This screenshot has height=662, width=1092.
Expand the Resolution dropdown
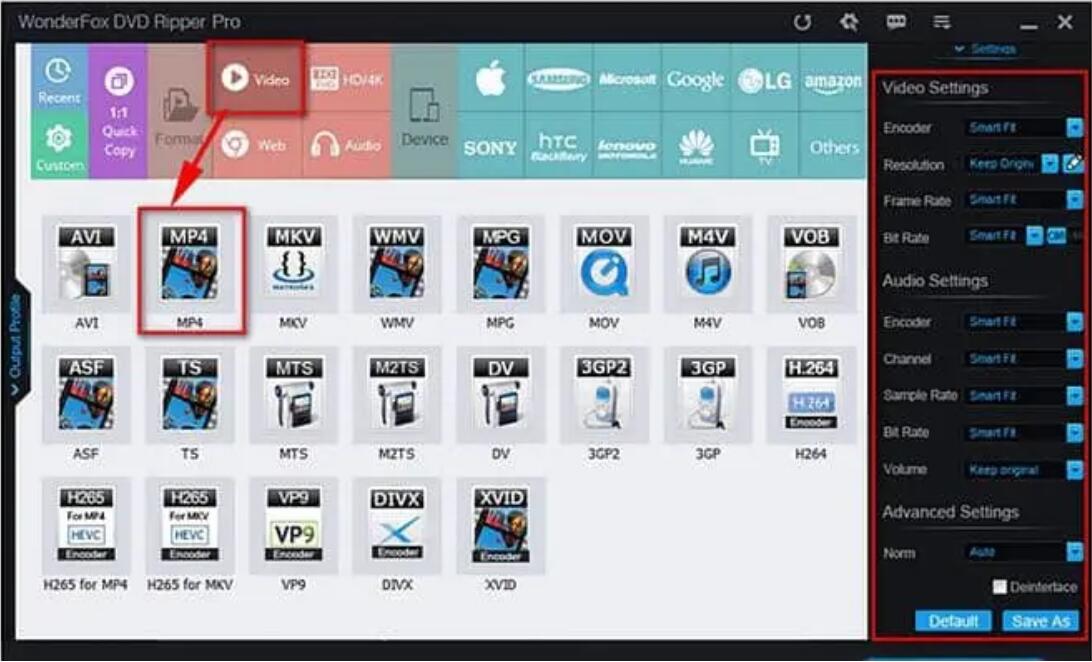(1050, 164)
